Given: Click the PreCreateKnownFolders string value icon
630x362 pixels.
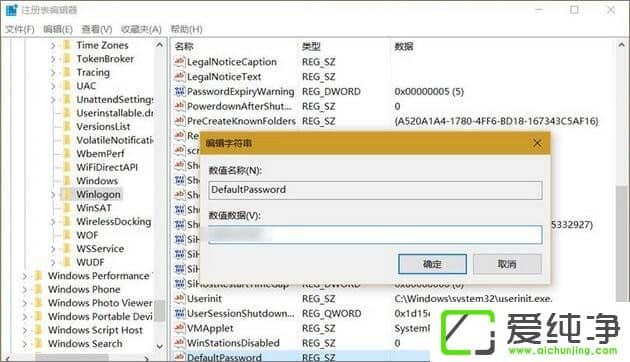Looking at the screenshot, I should click(180, 121).
